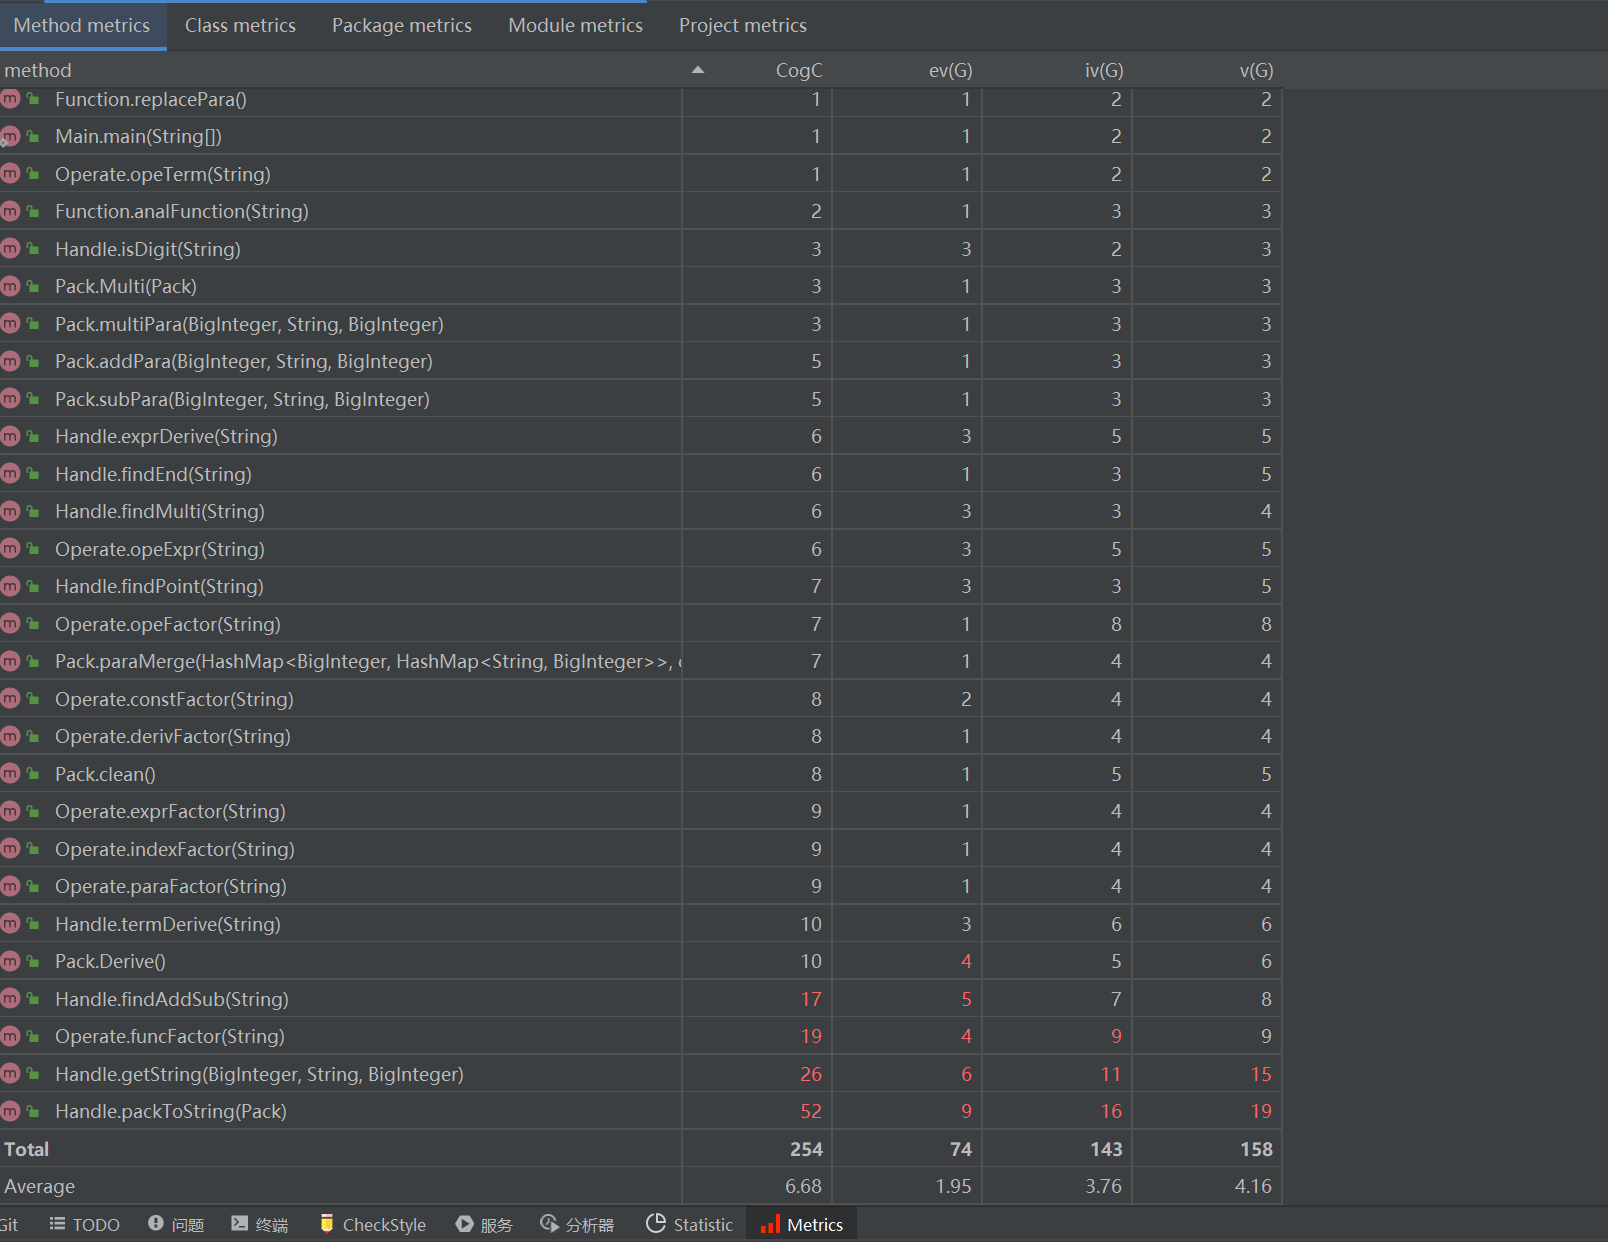This screenshot has height=1242, width=1608.
Task: Click CogC value 52 in packToString row
Action: coord(811,1111)
